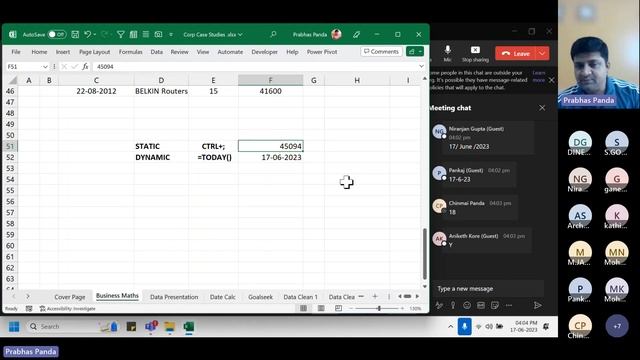The image size is (640, 360).
Task: Open the Data ribbon tab
Action: point(156,52)
